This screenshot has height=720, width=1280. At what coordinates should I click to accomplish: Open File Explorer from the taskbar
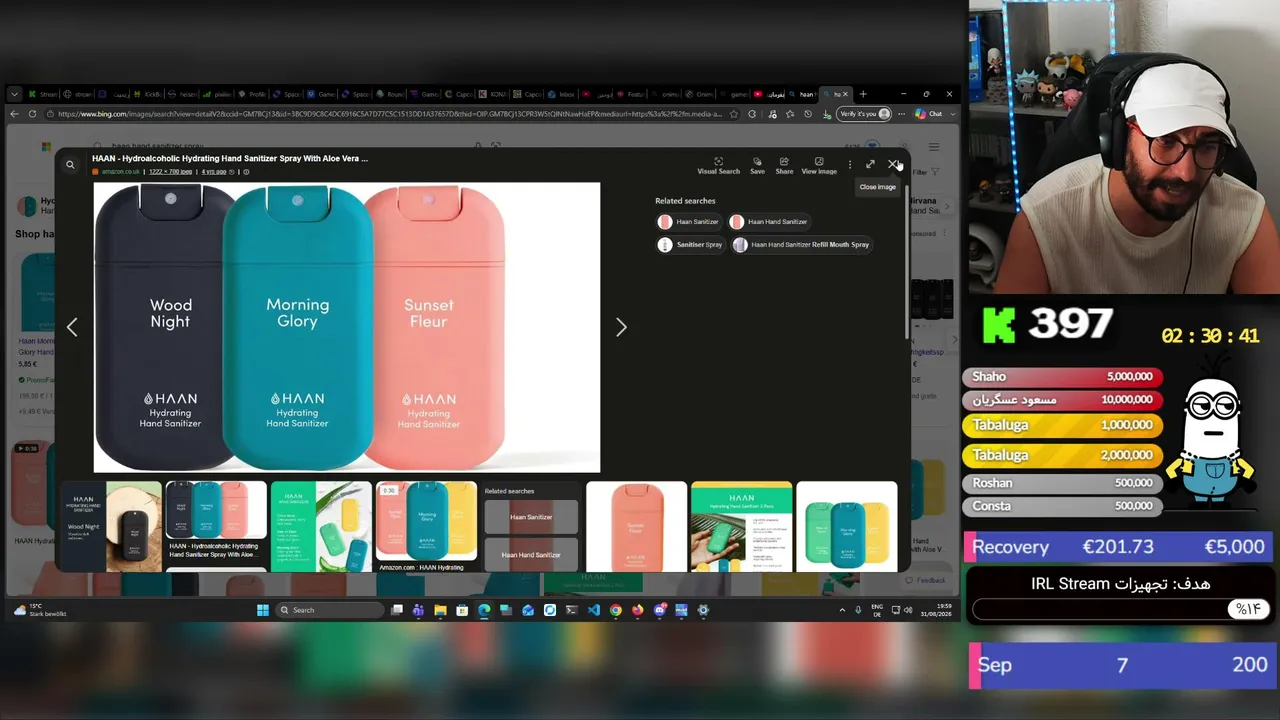[440, 610]
